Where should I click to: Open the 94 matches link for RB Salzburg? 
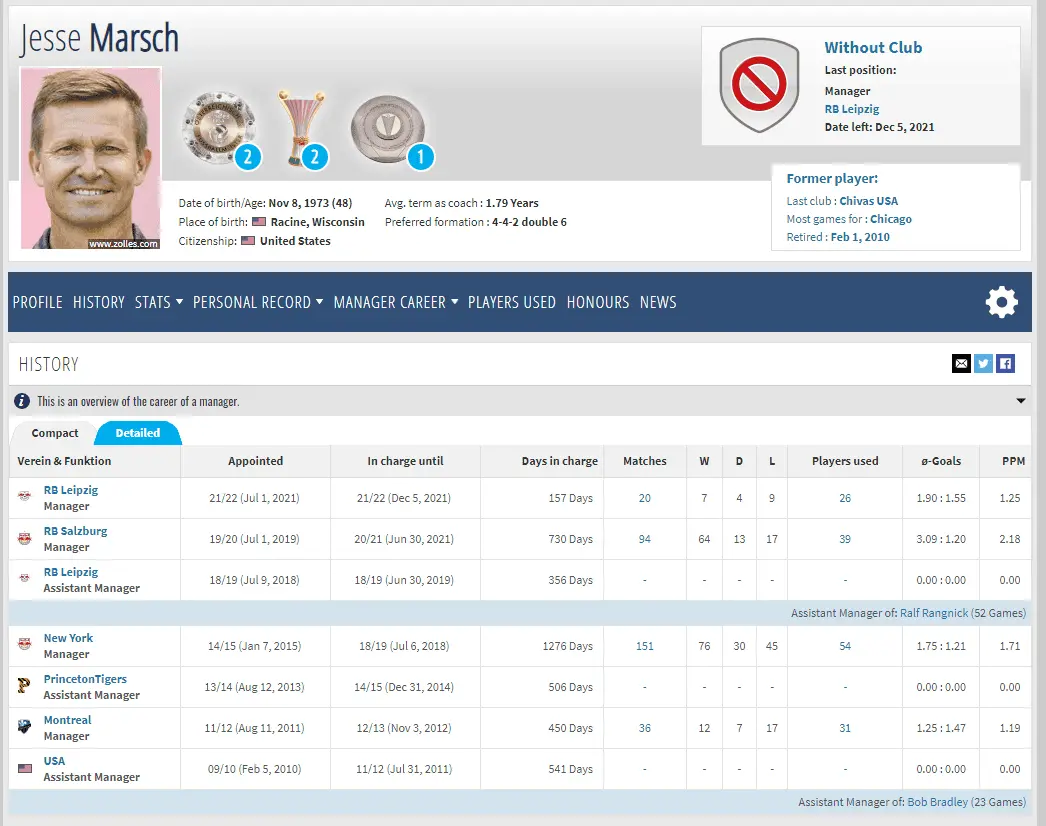click(644, 538)
